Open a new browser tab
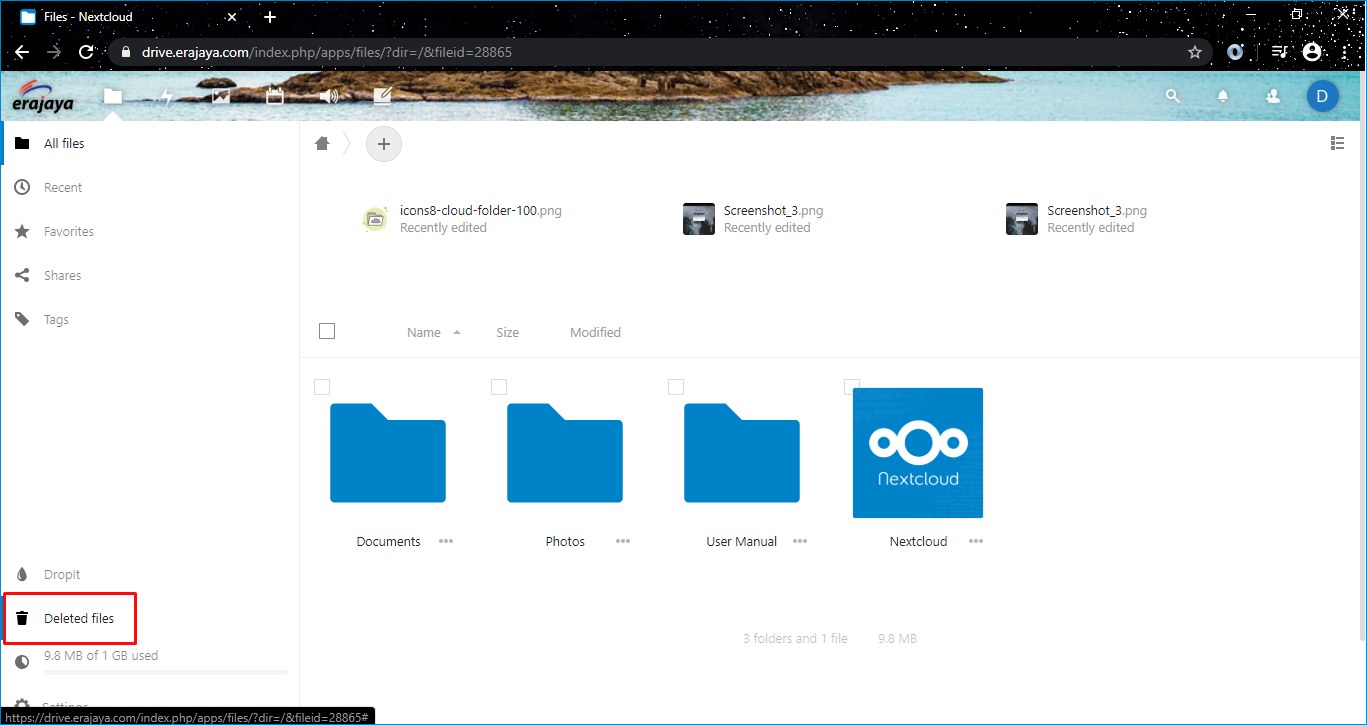This screenshot has height=725, width=1367. 270,17
